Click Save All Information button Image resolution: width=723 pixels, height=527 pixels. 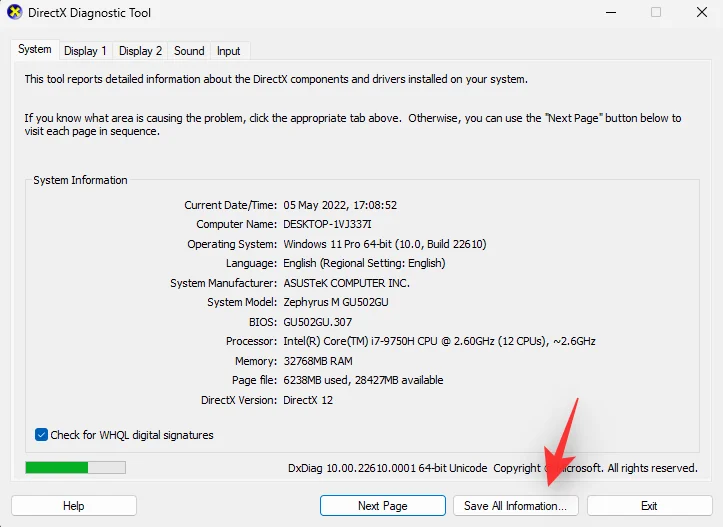click(x=515, y=506)
